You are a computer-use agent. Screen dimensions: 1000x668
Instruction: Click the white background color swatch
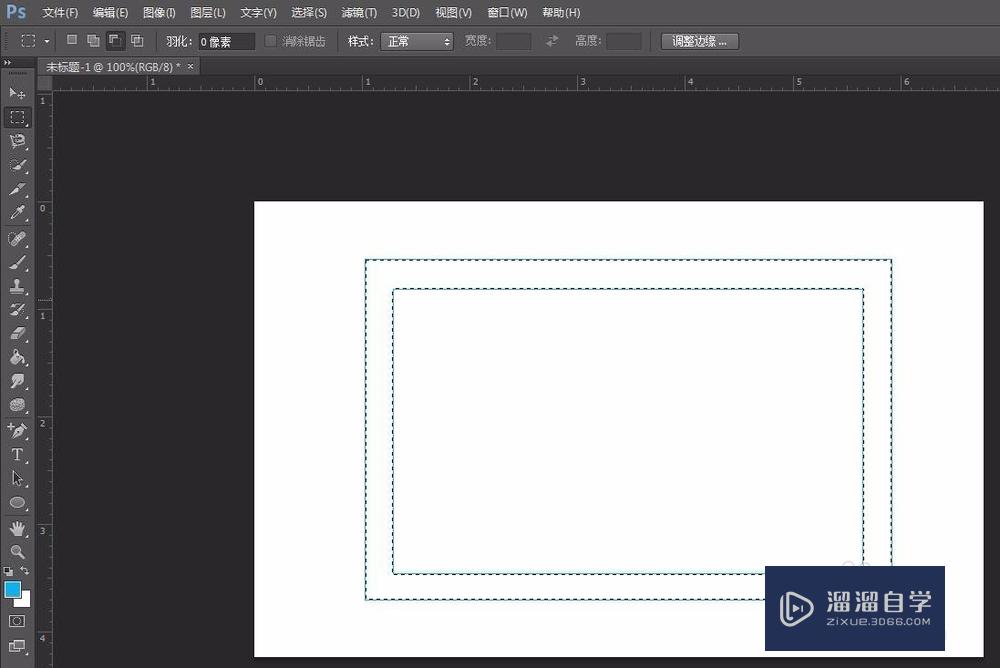(x=26, y=601)
